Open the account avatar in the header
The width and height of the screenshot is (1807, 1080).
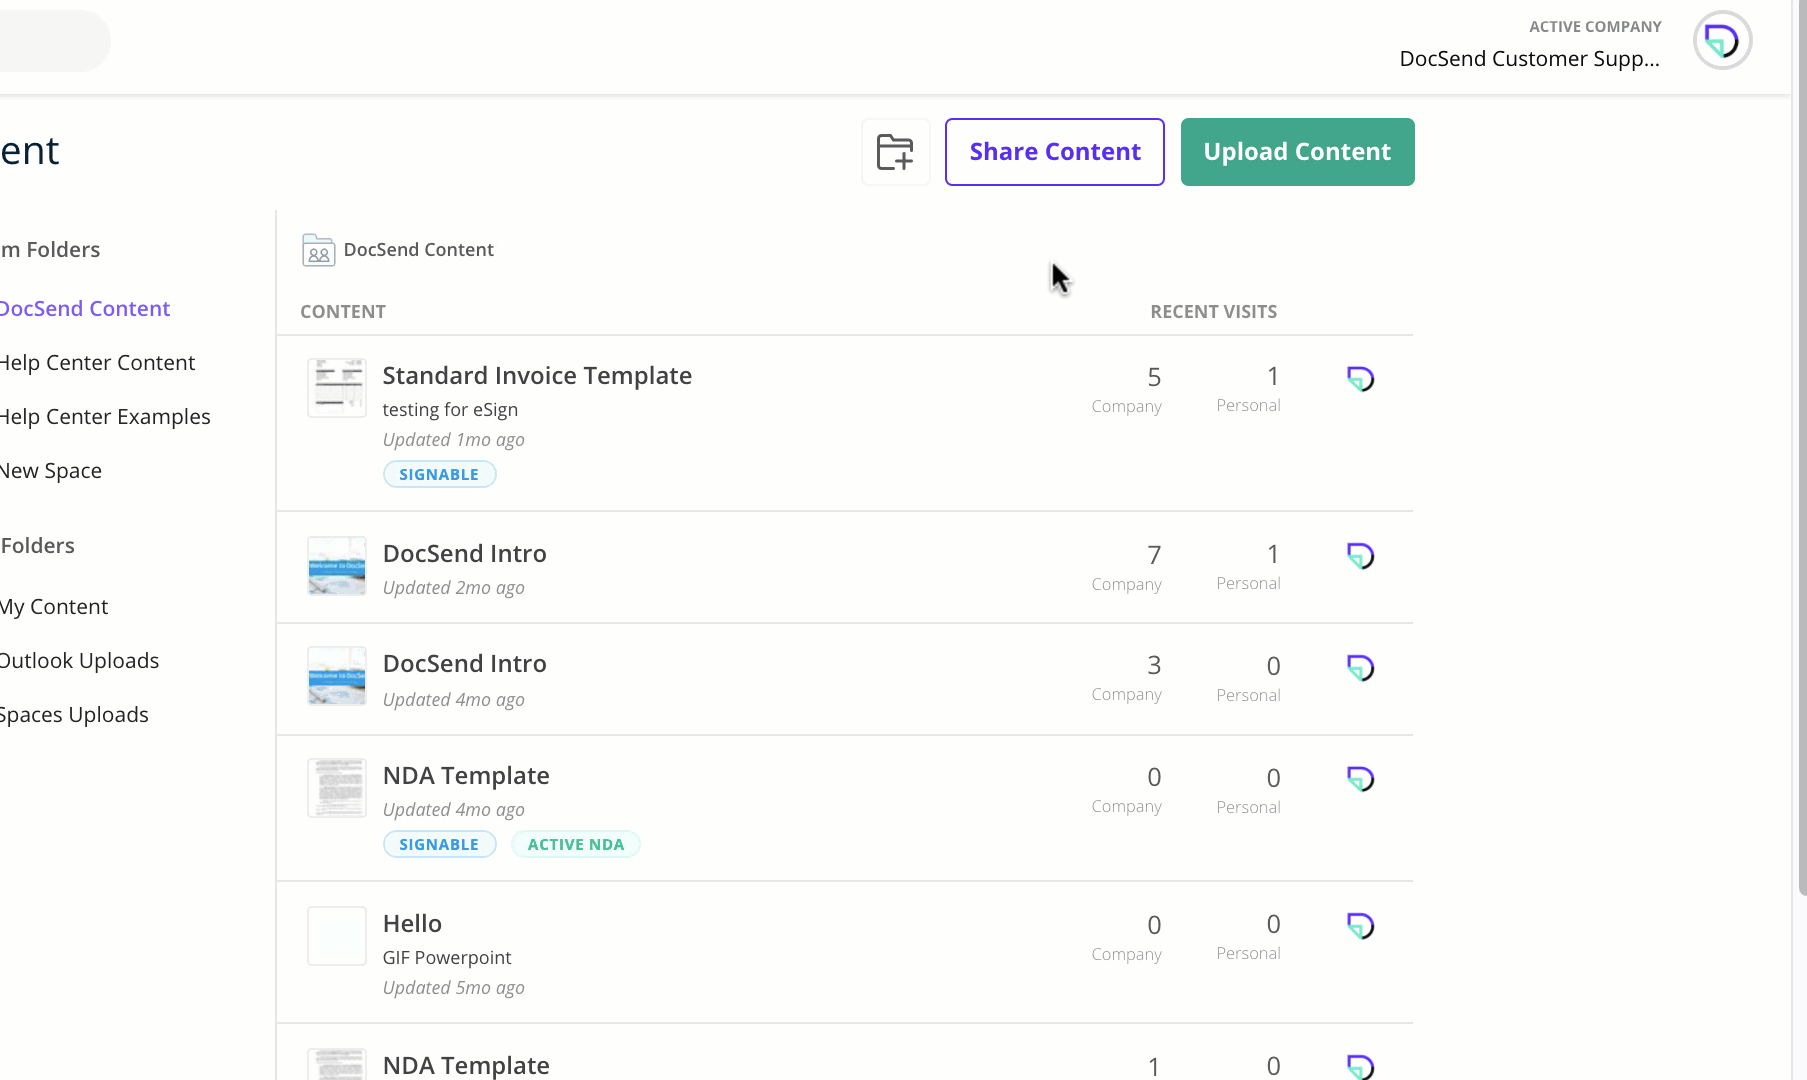tap(1722, 41)
